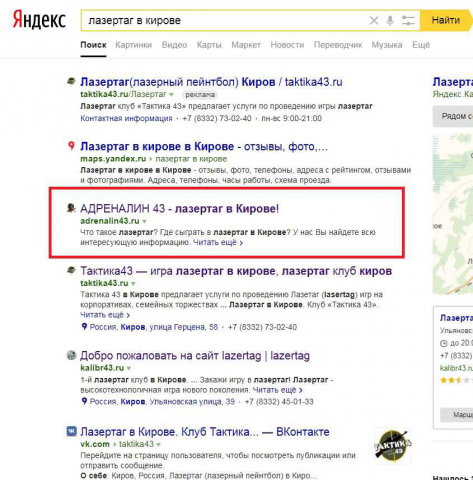Expand dropdown arrow next to vk.com taktika43
Image resolution: width=473 pixels, height=480 pixels.
click(x=159, y=445)
